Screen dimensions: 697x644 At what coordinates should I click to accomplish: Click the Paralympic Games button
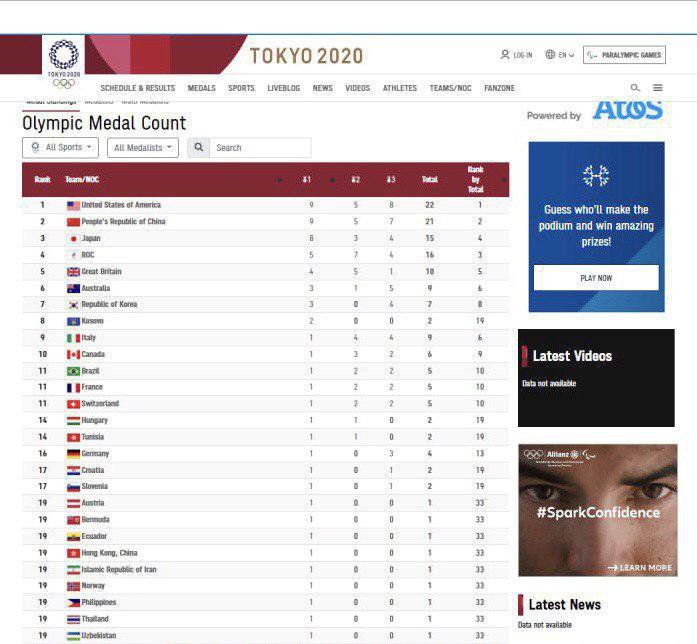tap(625, 55)
